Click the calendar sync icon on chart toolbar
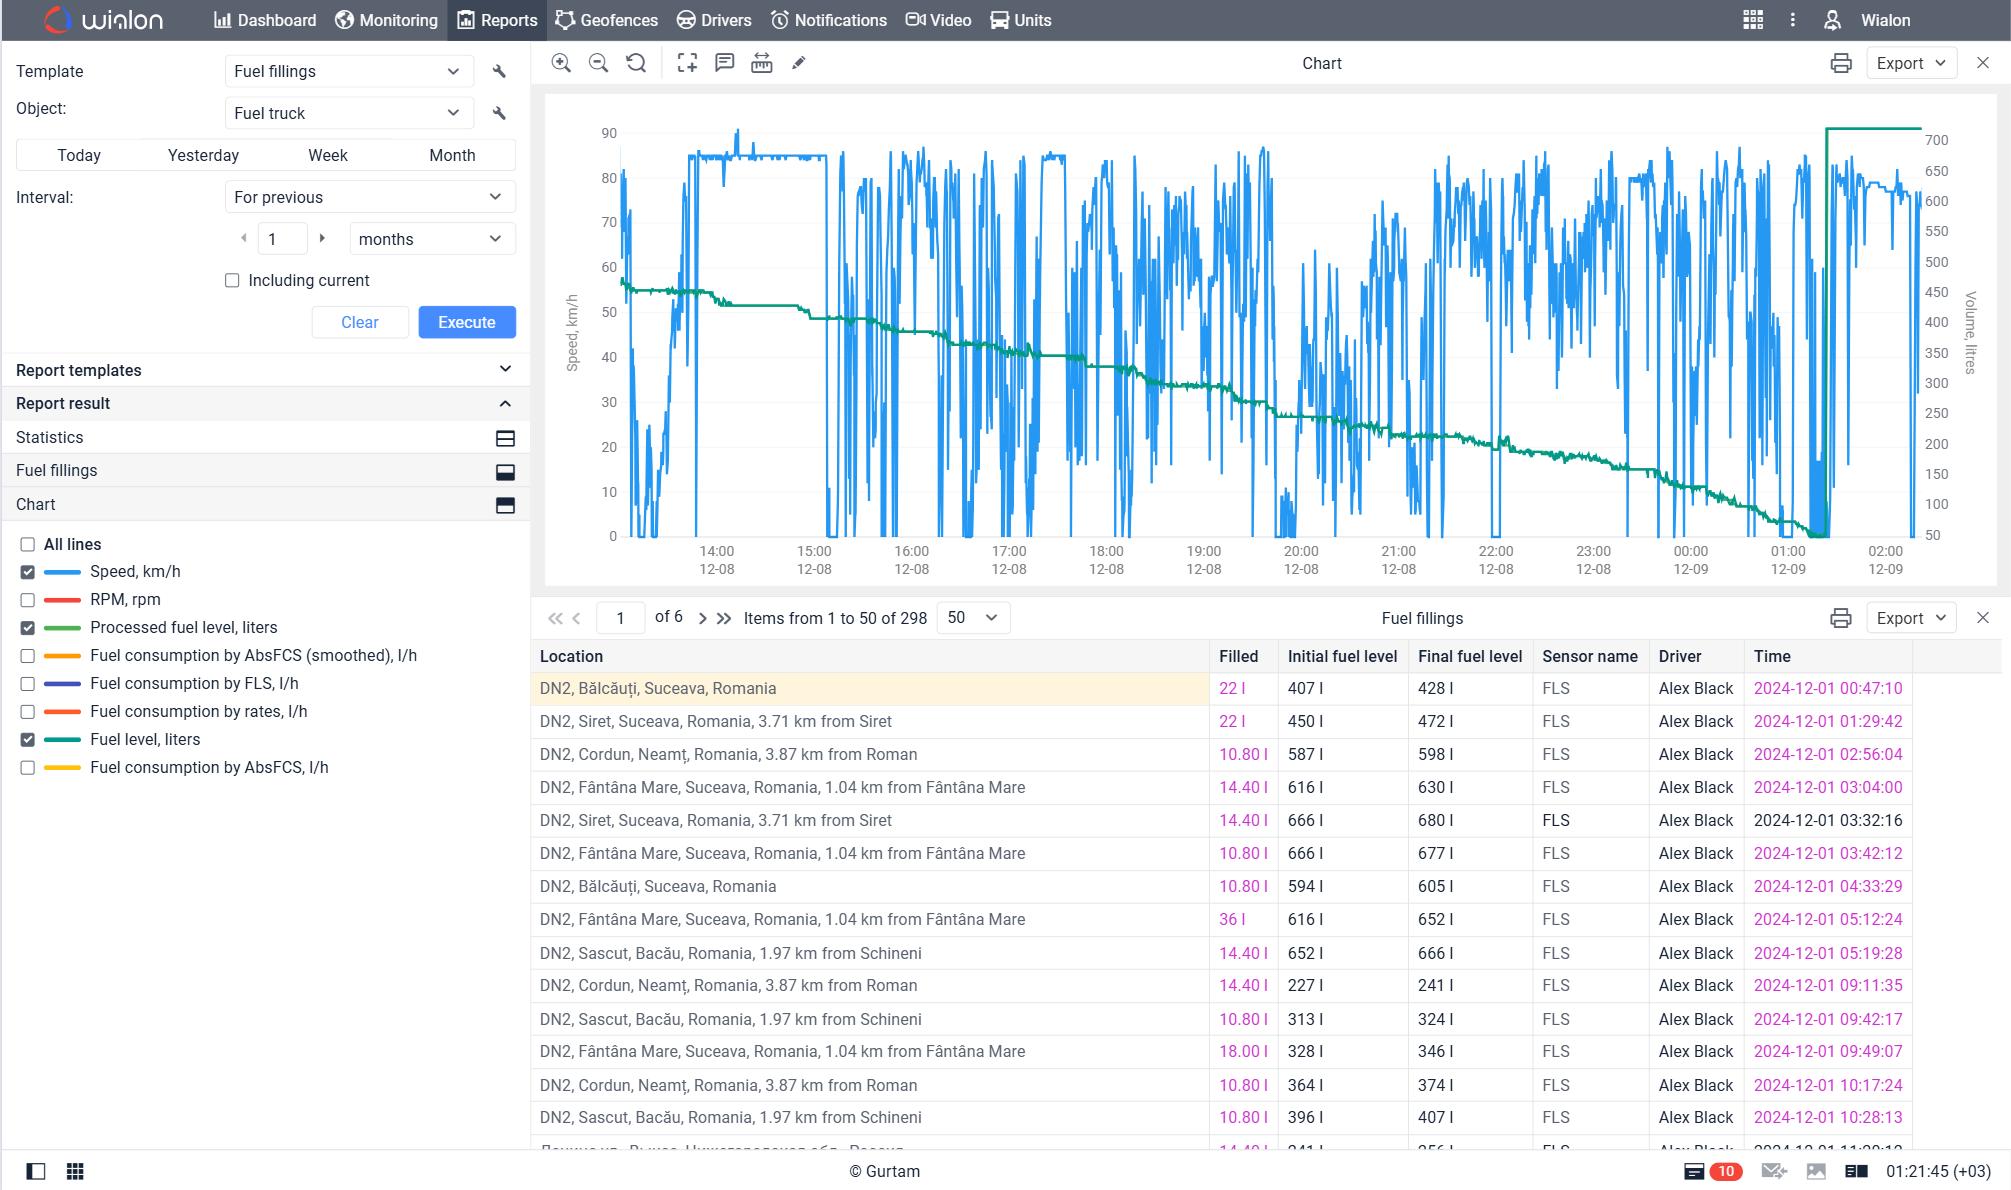Screen dimensions: 2011x1190 (762, 64)
